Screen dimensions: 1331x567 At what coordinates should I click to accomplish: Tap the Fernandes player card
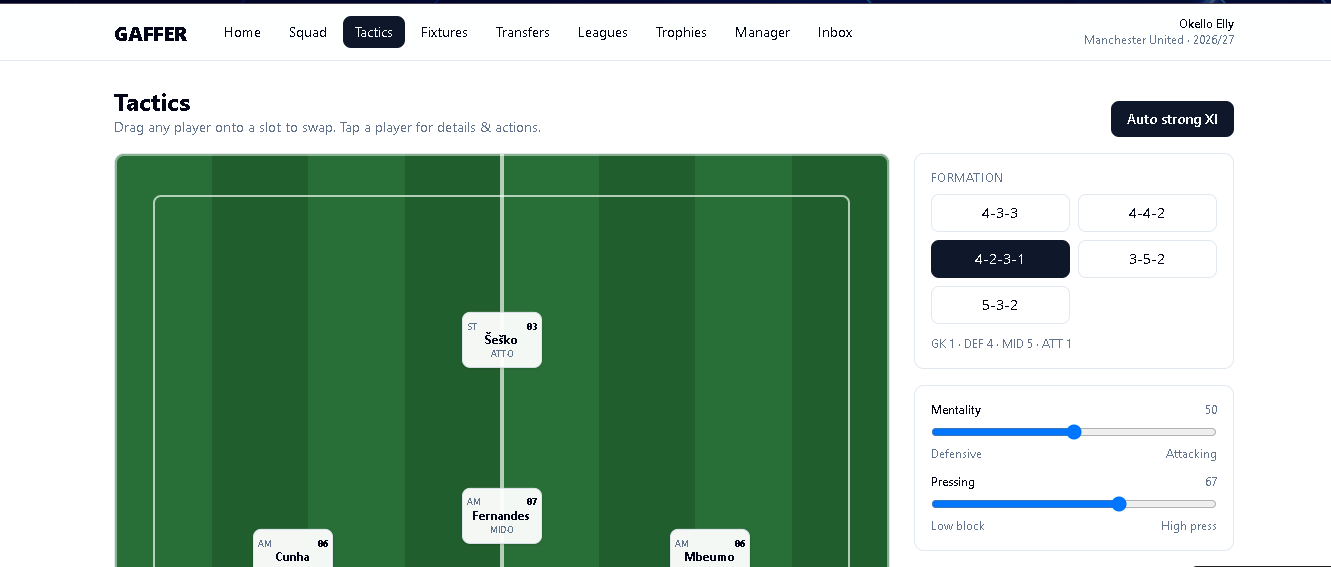[x=502, y=516]
